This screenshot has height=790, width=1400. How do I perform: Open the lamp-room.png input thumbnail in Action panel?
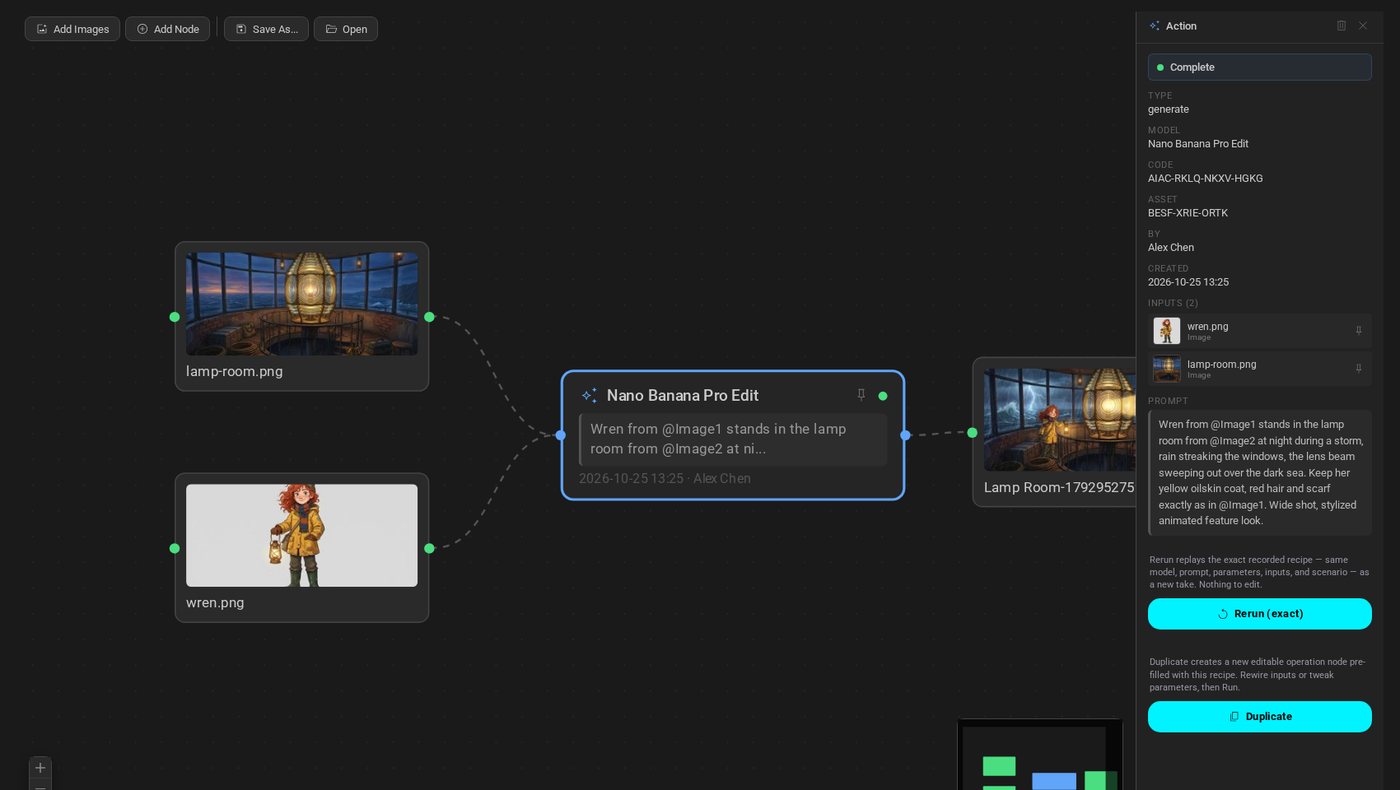click(1166, 369)
